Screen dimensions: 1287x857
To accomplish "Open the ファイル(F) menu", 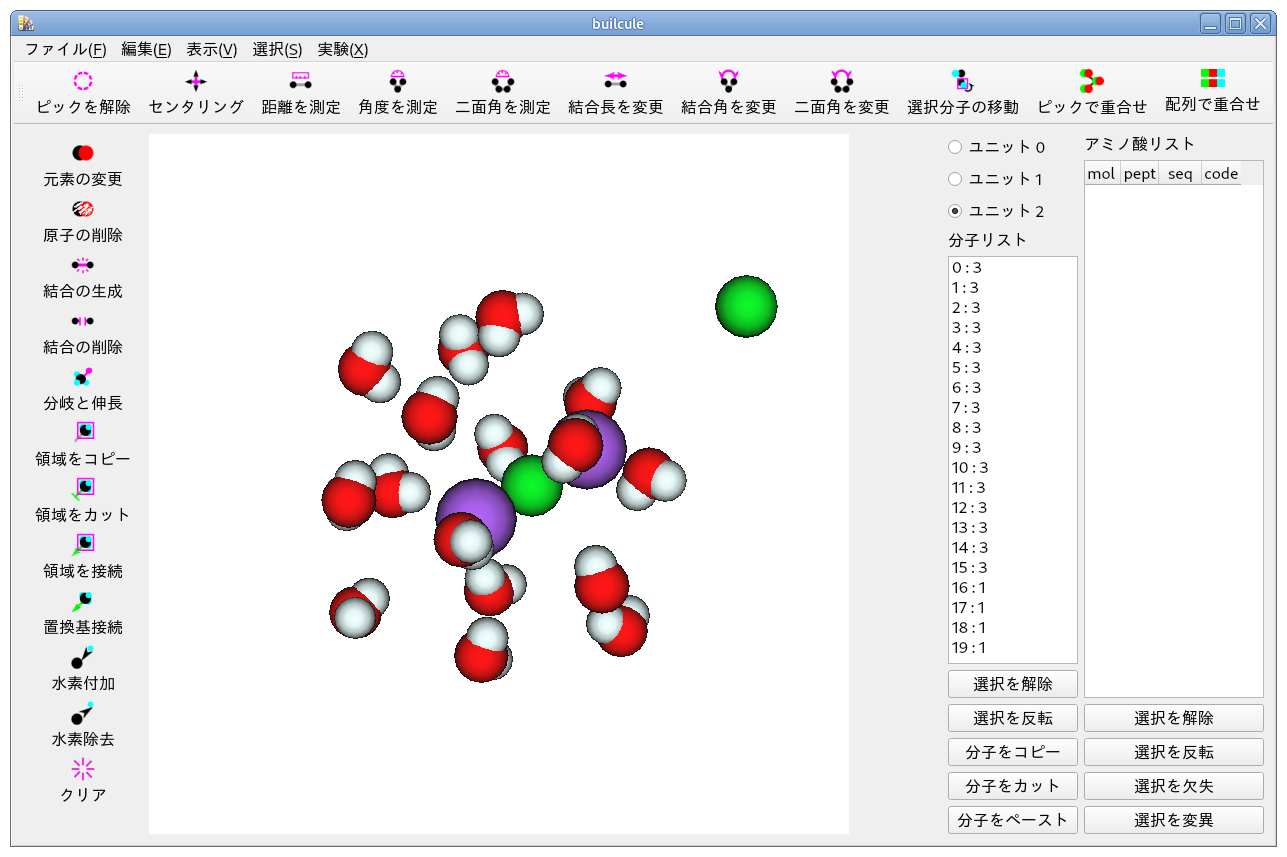I will pos(65,49).
